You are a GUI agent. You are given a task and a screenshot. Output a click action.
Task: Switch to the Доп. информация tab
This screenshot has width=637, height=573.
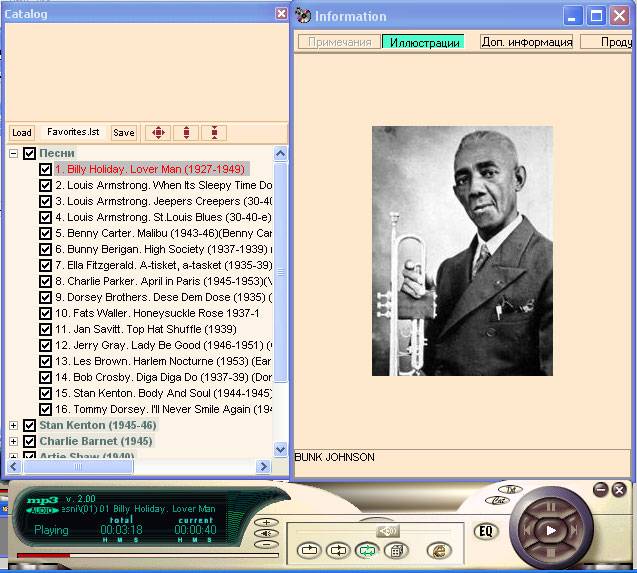526,42
